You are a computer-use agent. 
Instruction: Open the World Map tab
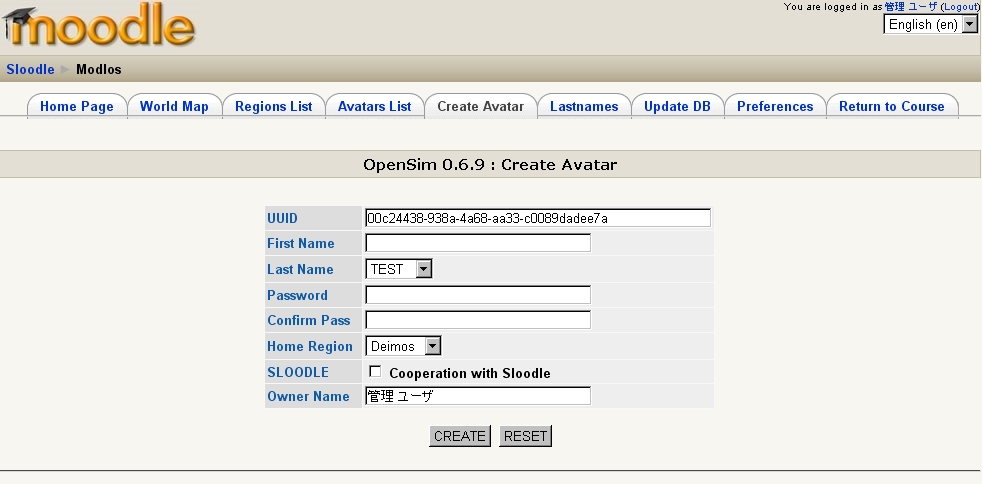coord(174,106)
